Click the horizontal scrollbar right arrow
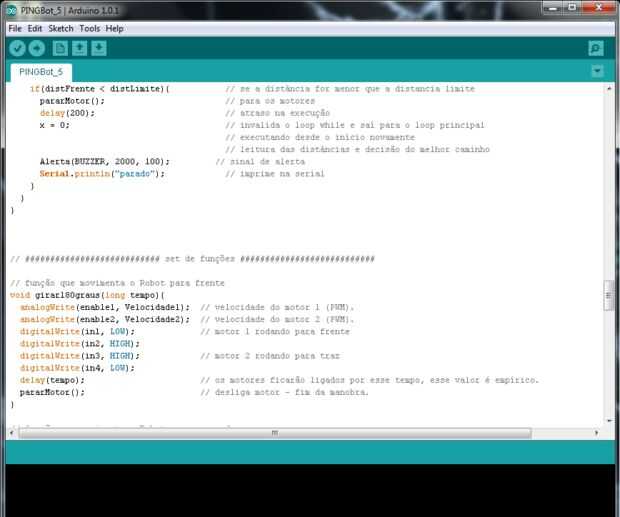 pos(596,433)
